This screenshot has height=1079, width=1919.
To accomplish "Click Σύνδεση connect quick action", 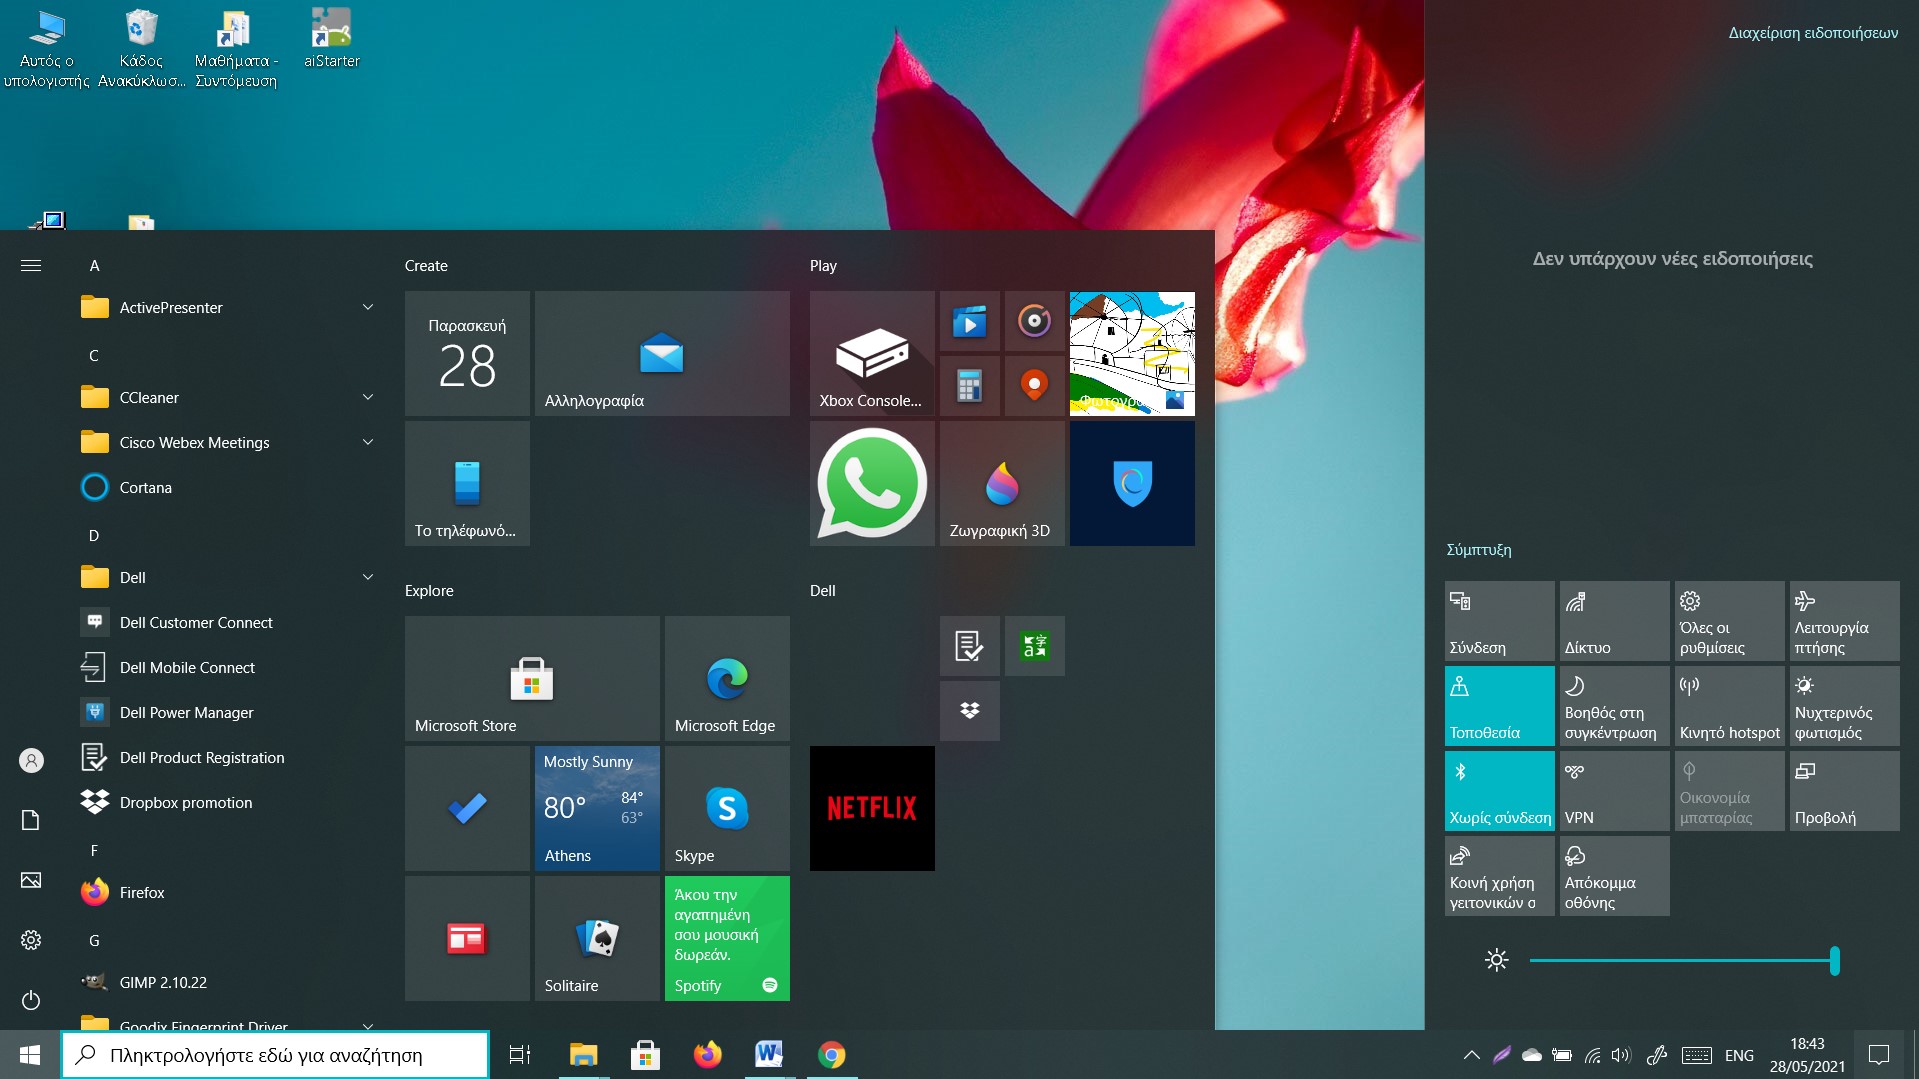I will [1499, 621].
